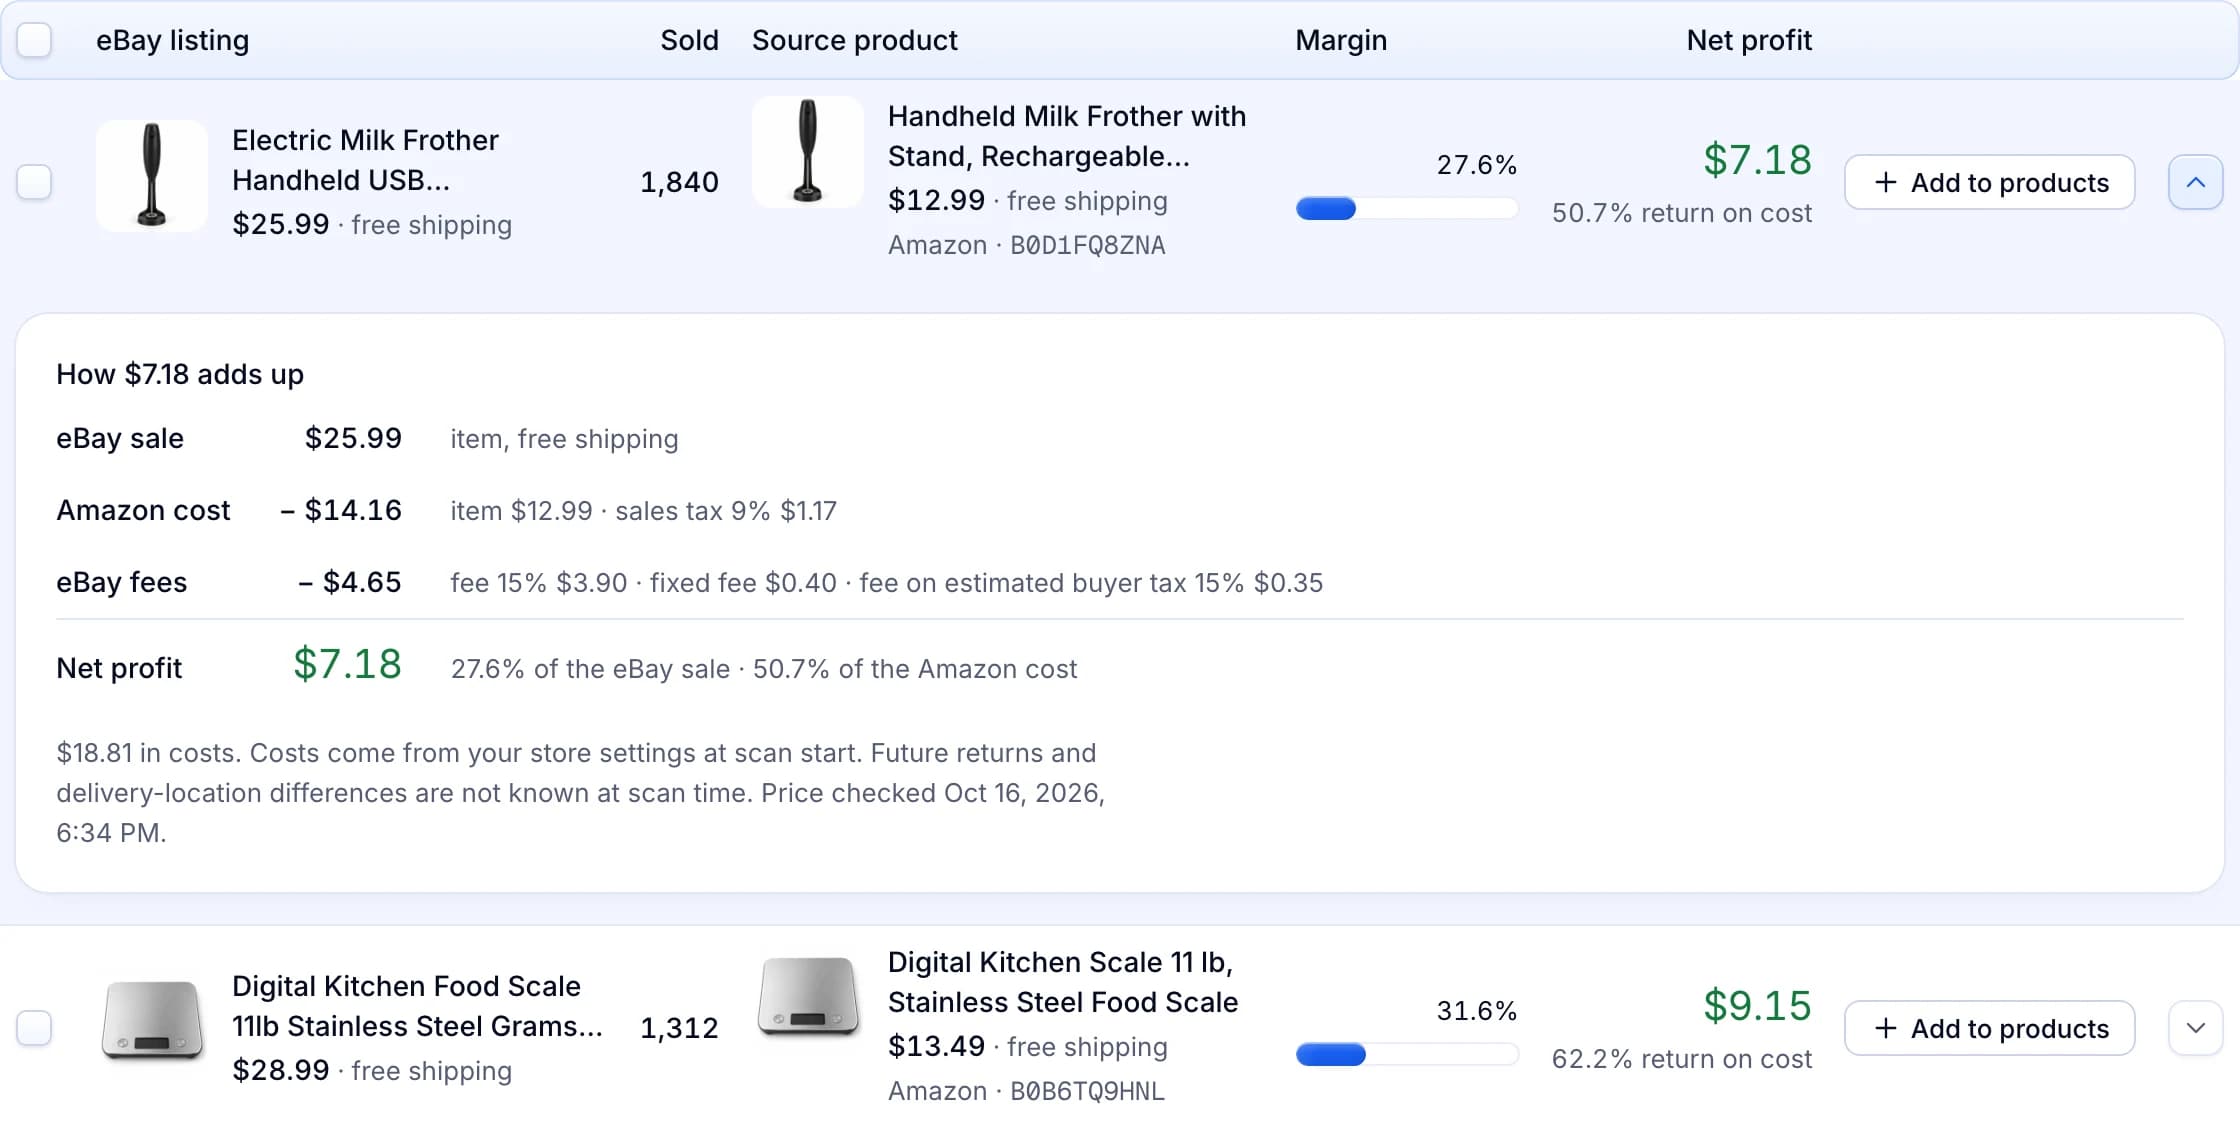Tick the select-all checkbox in the header
2240x1128 pixels.
34,40
